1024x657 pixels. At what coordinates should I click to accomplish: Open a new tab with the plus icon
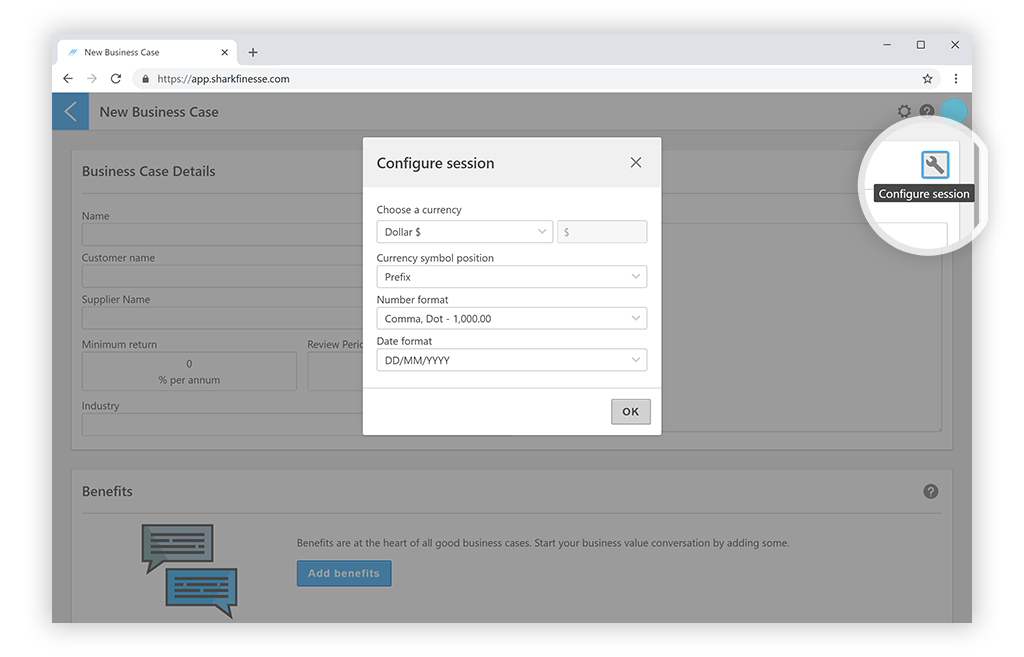pyautogui.click(x=252, y=52)
